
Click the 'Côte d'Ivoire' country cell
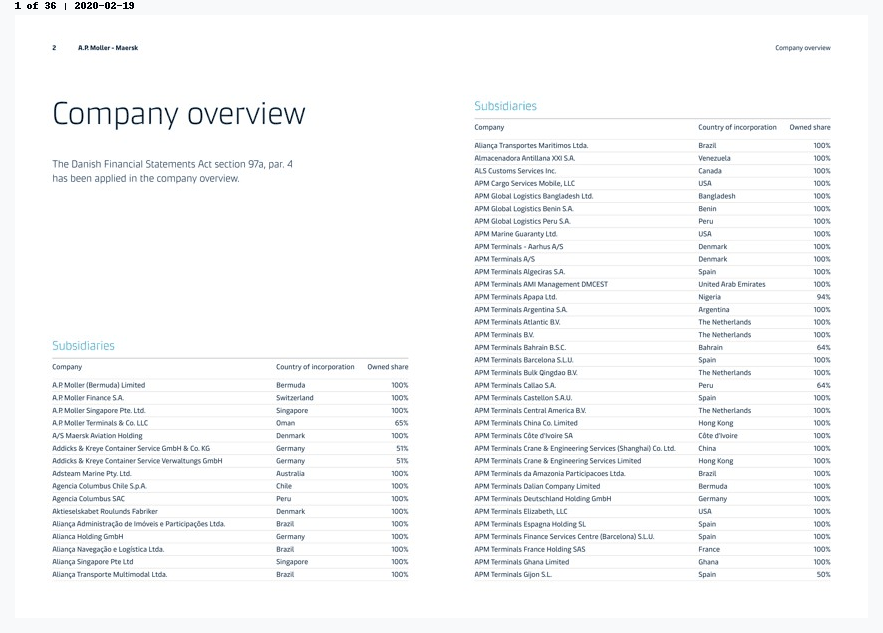(717, 435)
